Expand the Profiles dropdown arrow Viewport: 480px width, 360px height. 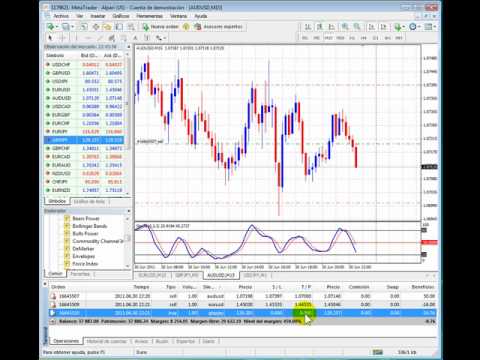(72, 27)
